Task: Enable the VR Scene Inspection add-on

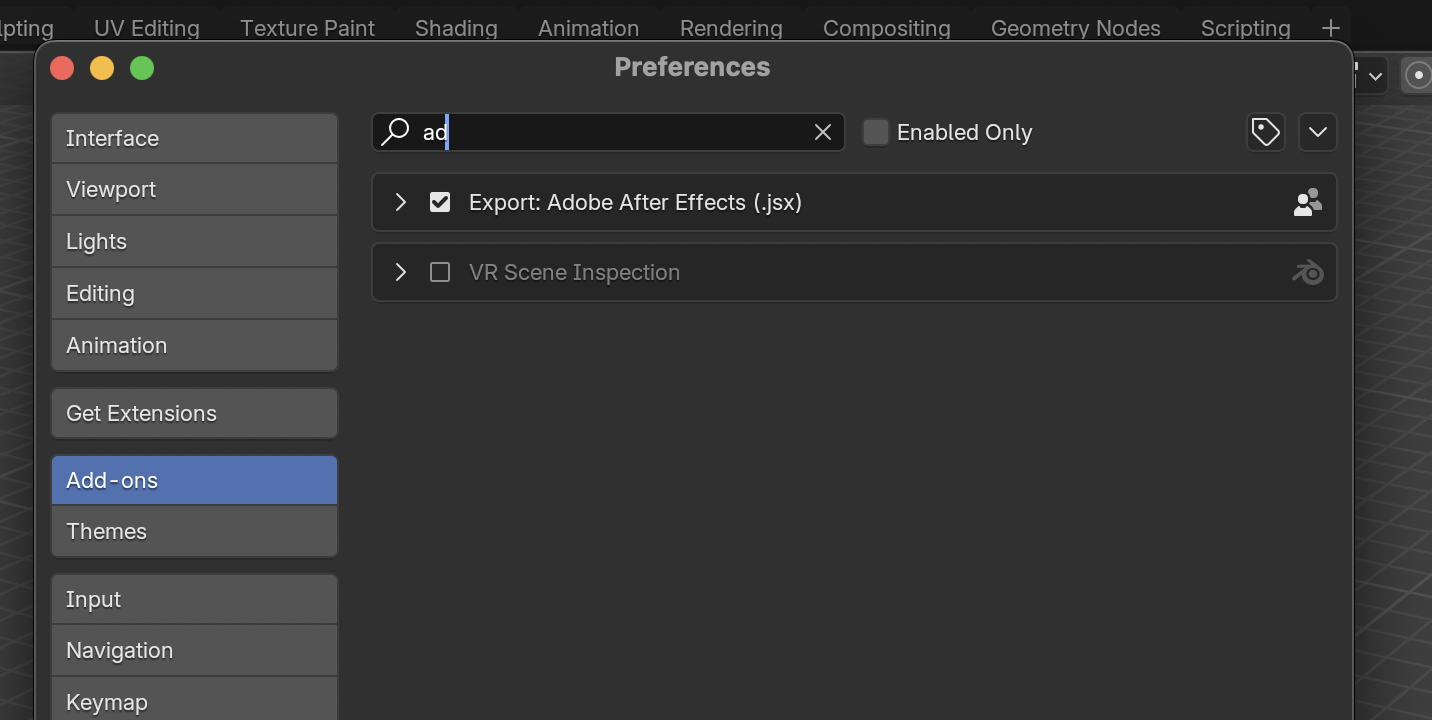Action: coord(440,272)
